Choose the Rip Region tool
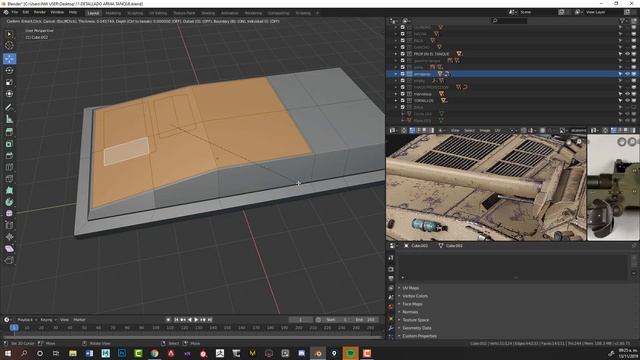Screen dimensions: 640x360 (x=9, y=260)
